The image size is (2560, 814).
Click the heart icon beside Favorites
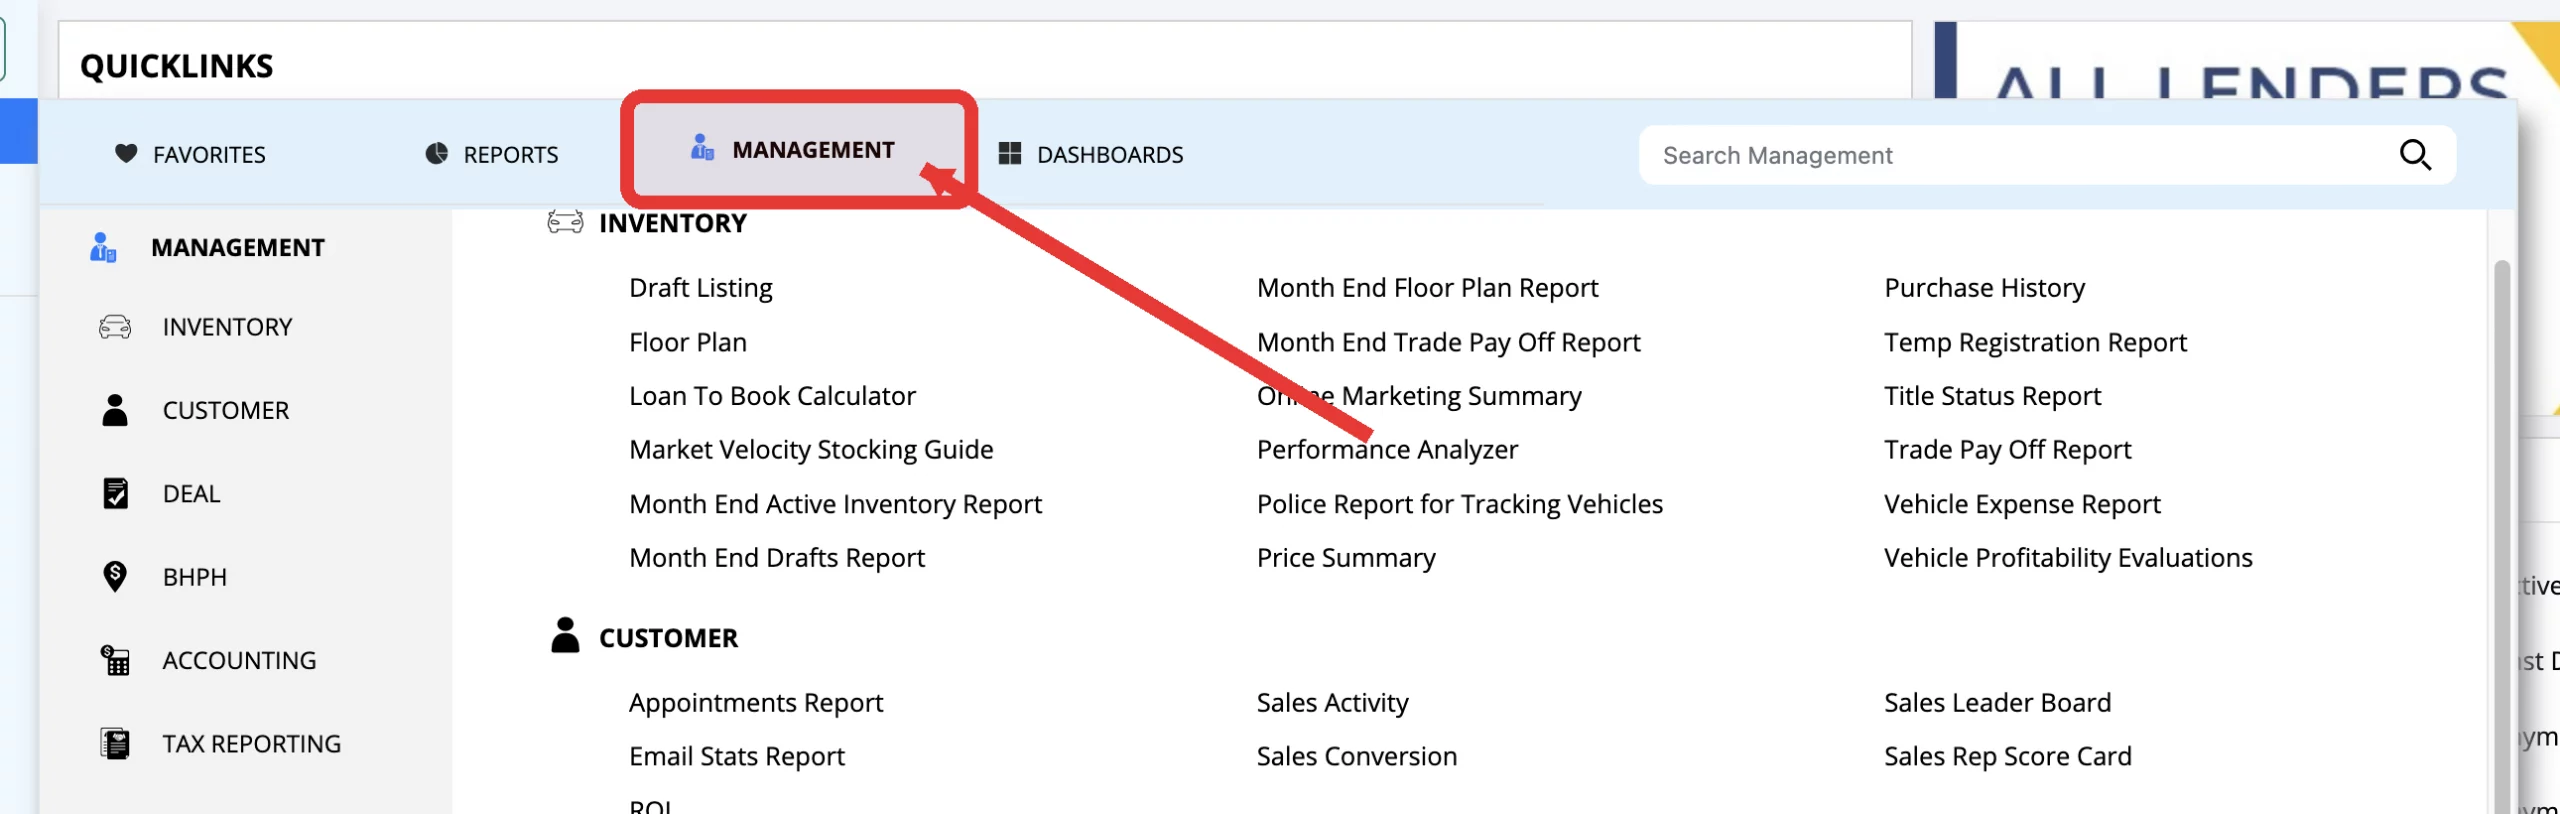(x=126, y=153)
